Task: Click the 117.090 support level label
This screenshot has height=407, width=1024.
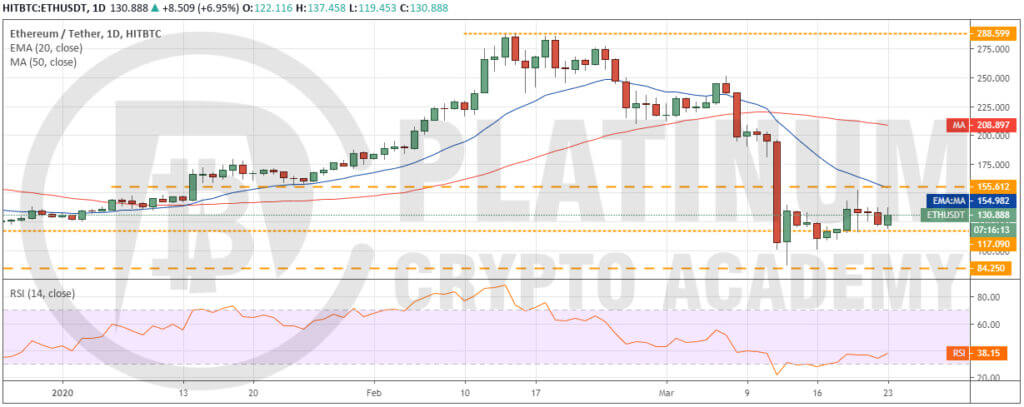Action: coord(991,244)
